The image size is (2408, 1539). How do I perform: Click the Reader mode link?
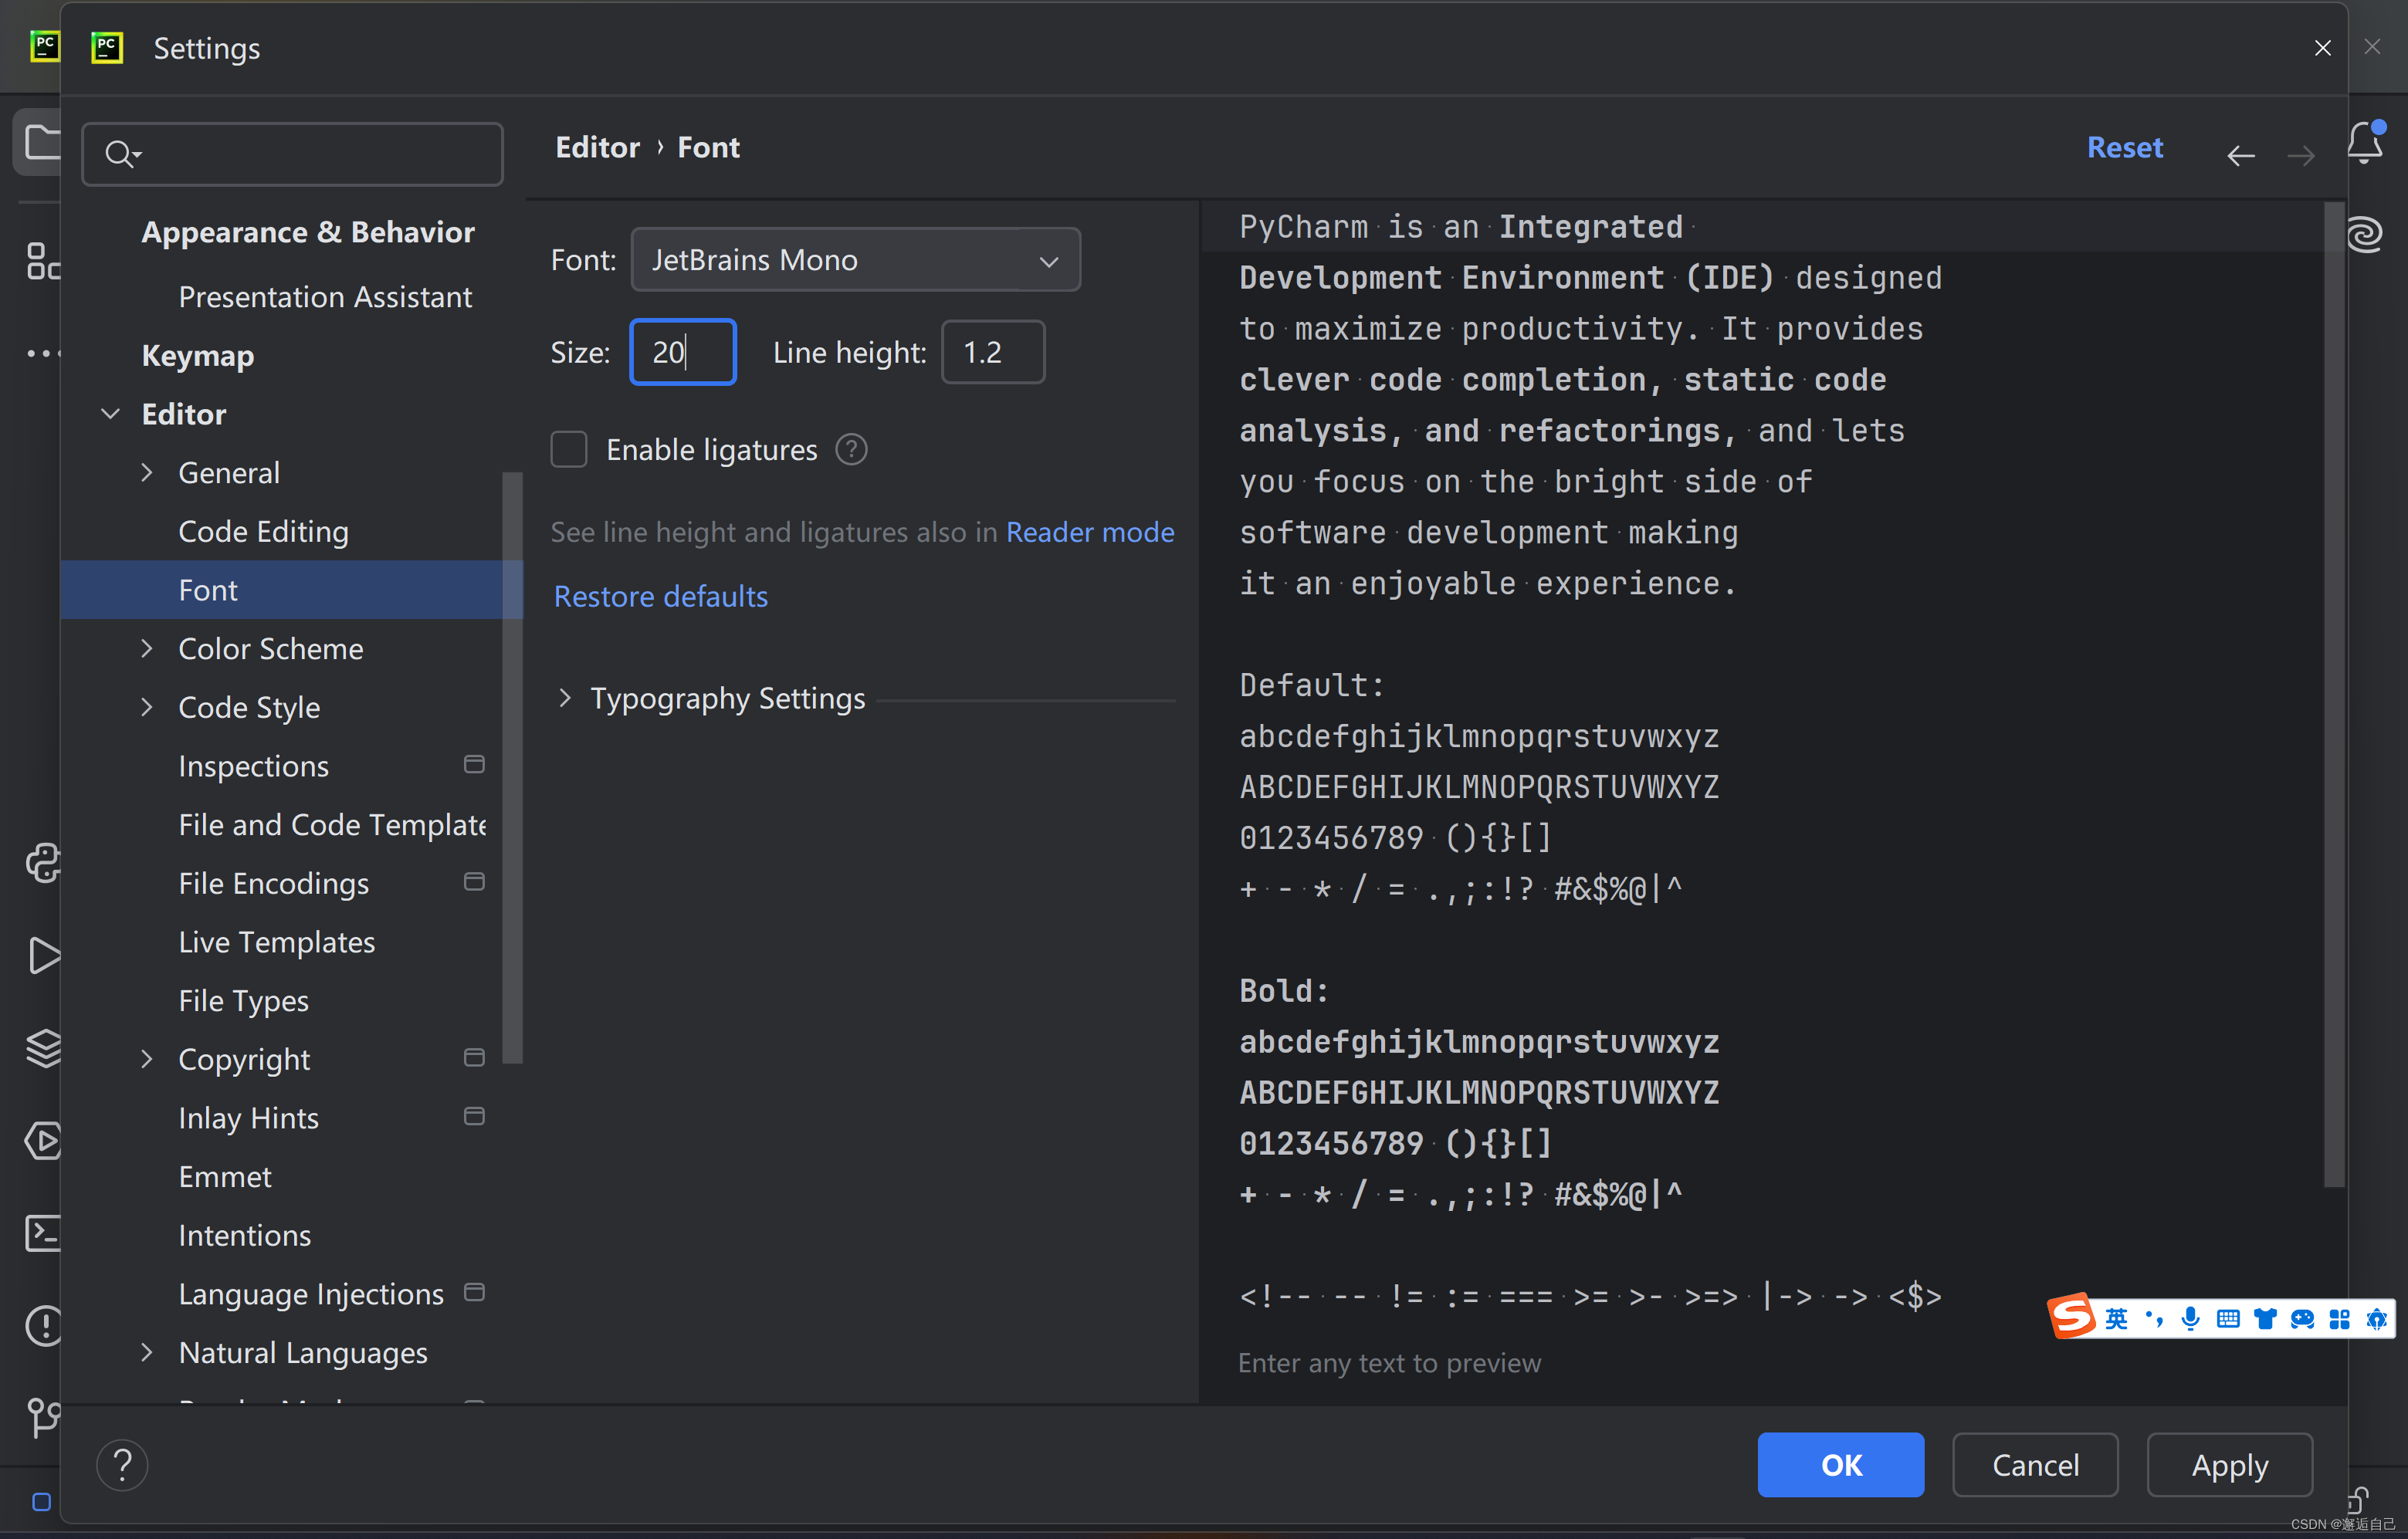1089,532
